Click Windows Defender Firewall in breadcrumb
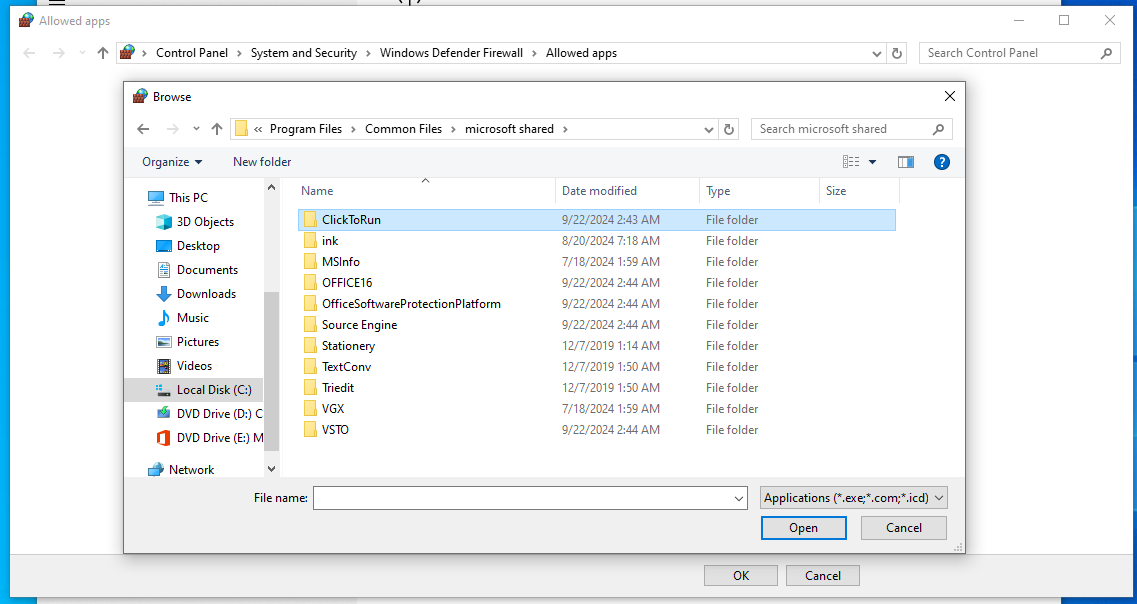This screenshot has width=1137, height=604. pos(451,53)
